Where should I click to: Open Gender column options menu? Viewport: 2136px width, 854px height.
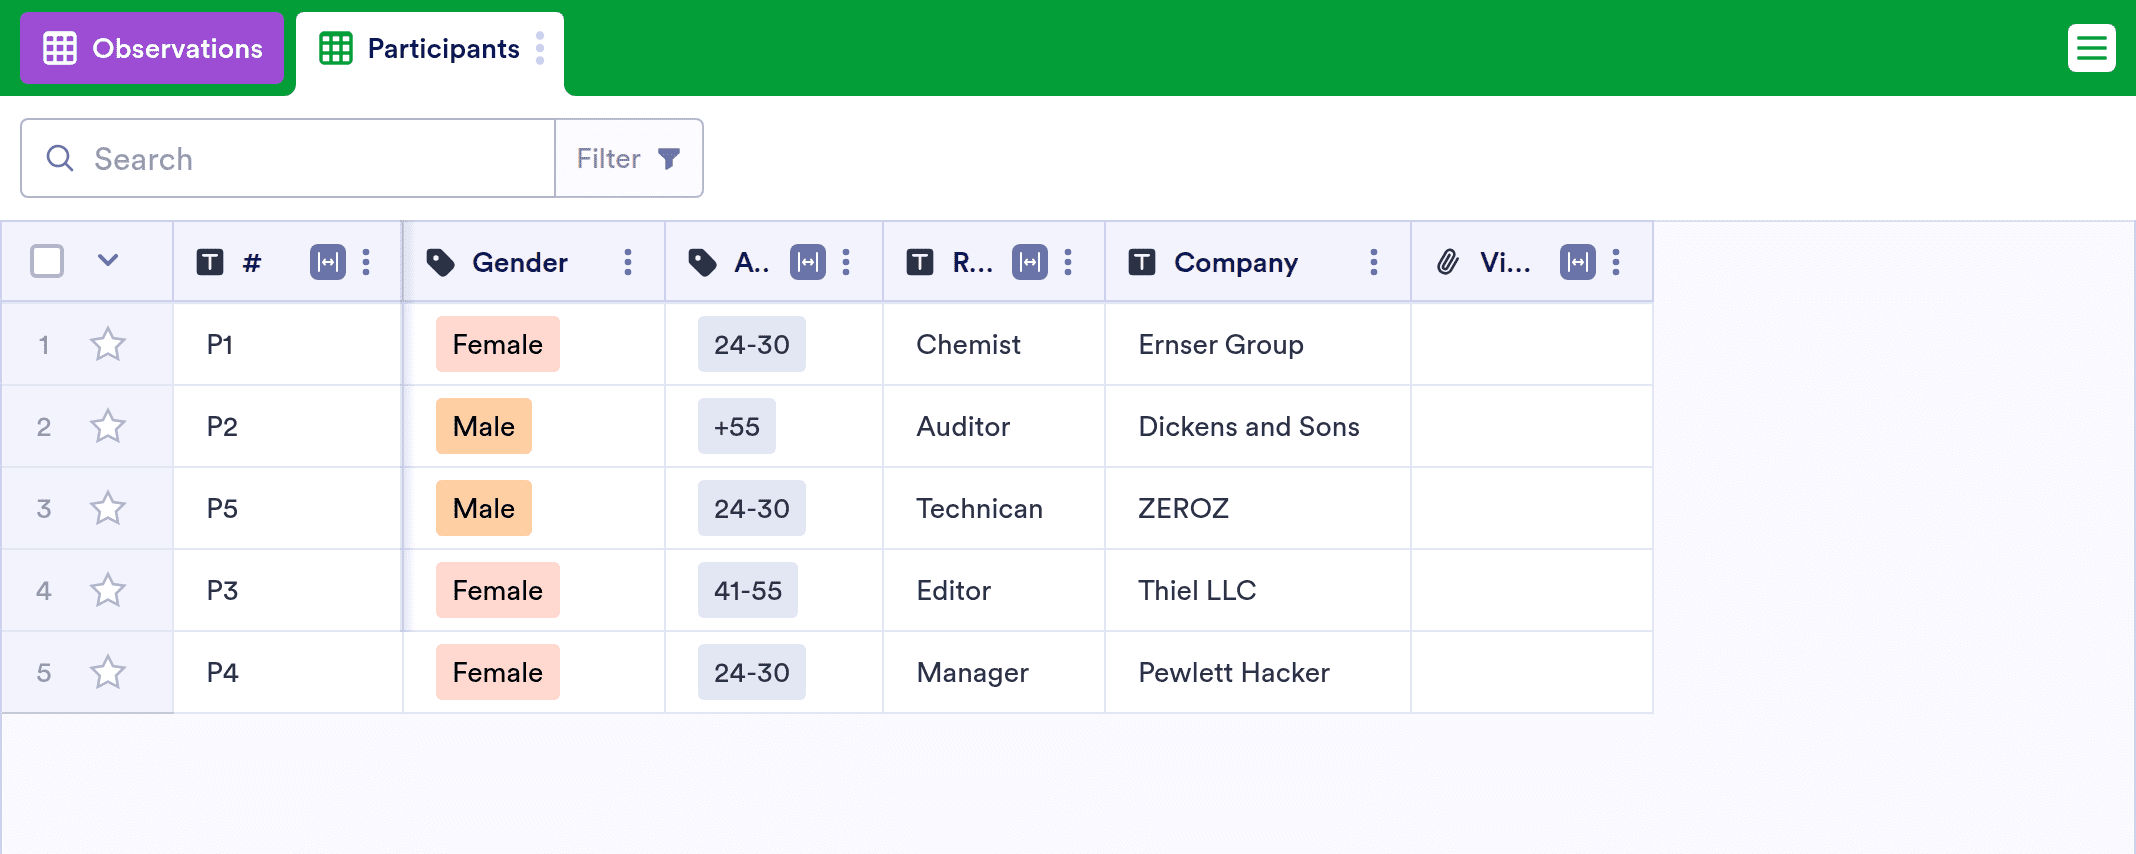(x=628, y=262)
